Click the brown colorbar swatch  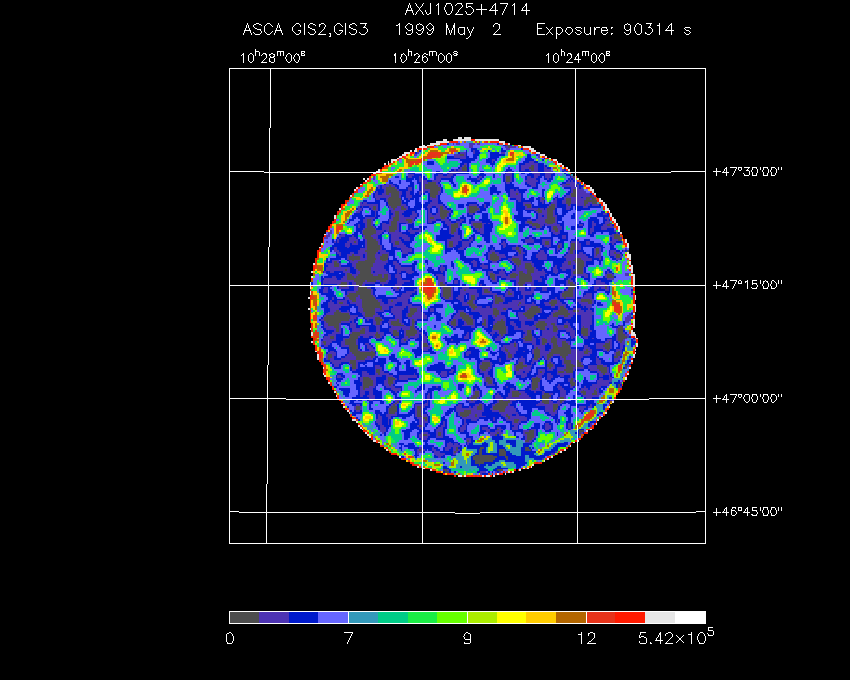pyautogui.click(x=571, y=618)
